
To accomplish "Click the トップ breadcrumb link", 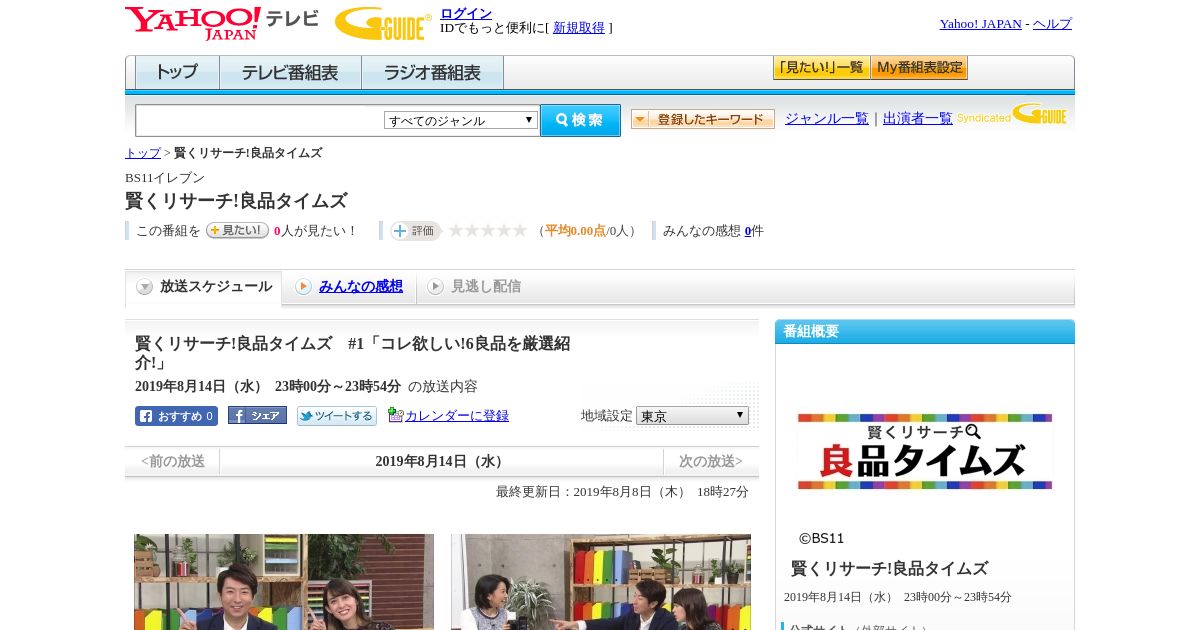I will (x=143, y=153).
